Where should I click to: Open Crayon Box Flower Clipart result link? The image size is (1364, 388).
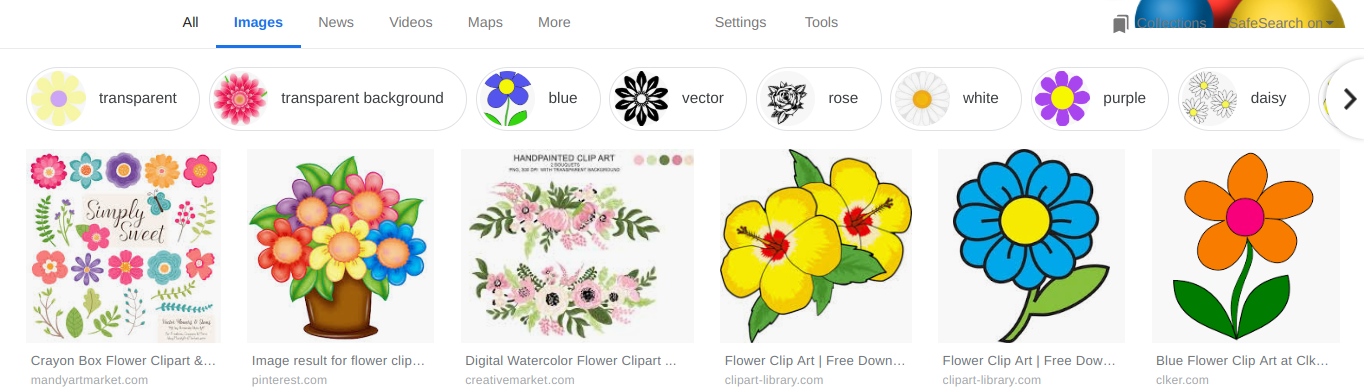click(124, 361)
